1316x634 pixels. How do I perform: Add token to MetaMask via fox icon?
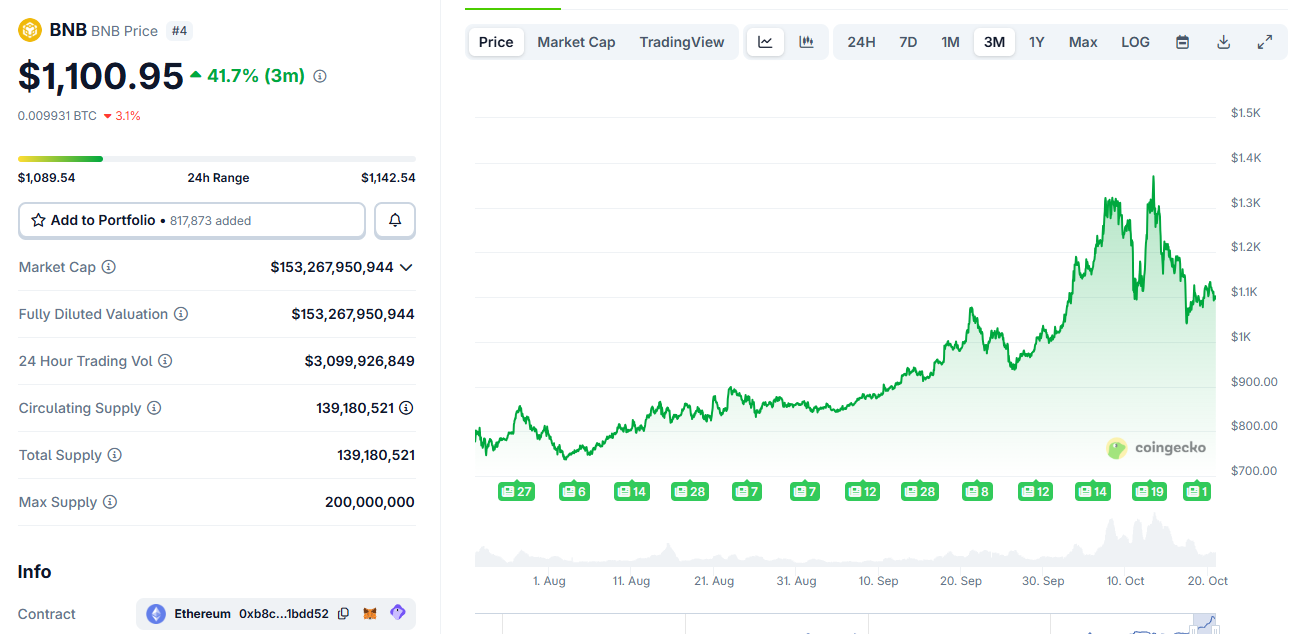tap(370, 613)
